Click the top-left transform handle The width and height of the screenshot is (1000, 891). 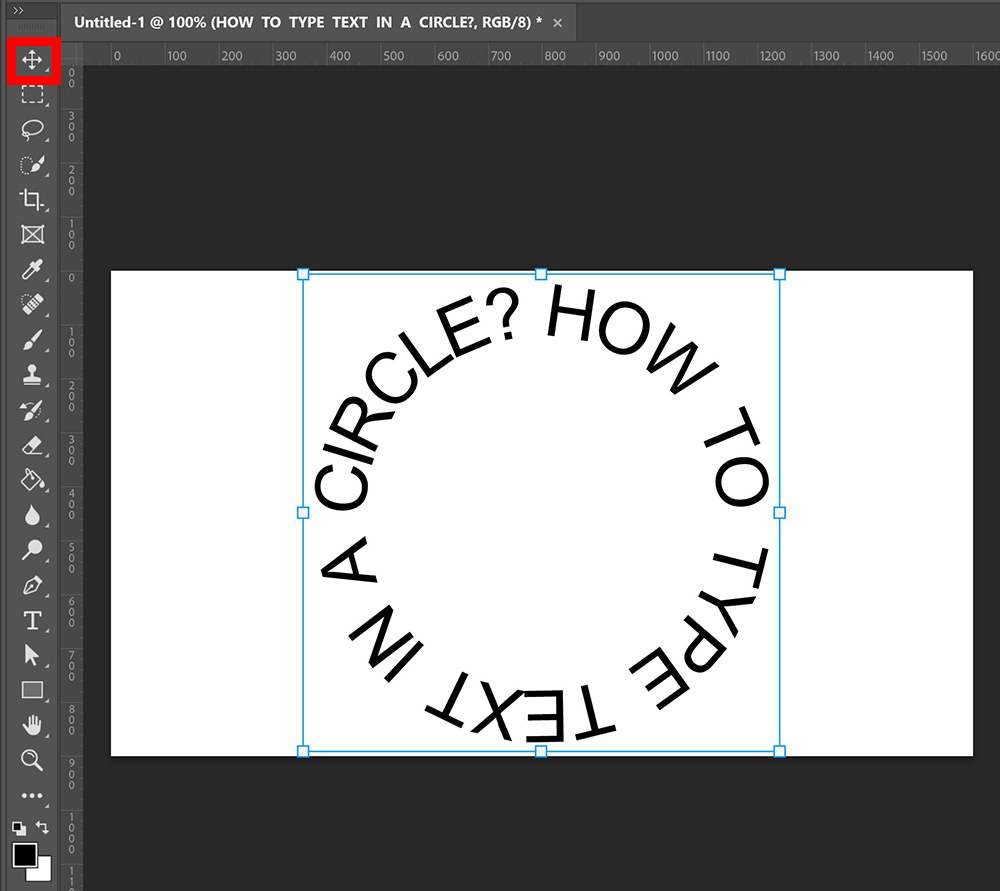(303, 274)
